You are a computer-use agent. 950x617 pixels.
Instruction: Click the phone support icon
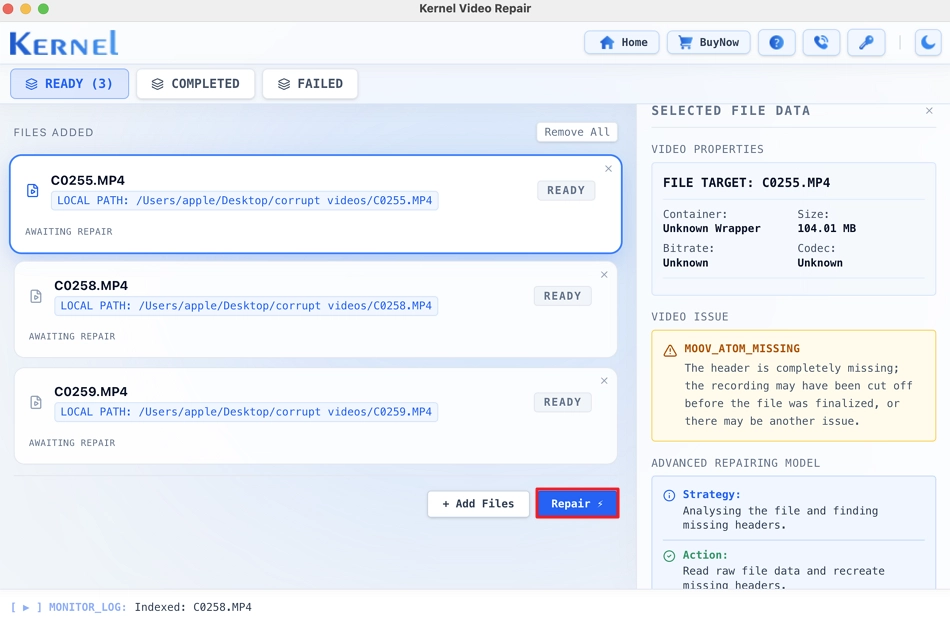click(x=821, y=42)
